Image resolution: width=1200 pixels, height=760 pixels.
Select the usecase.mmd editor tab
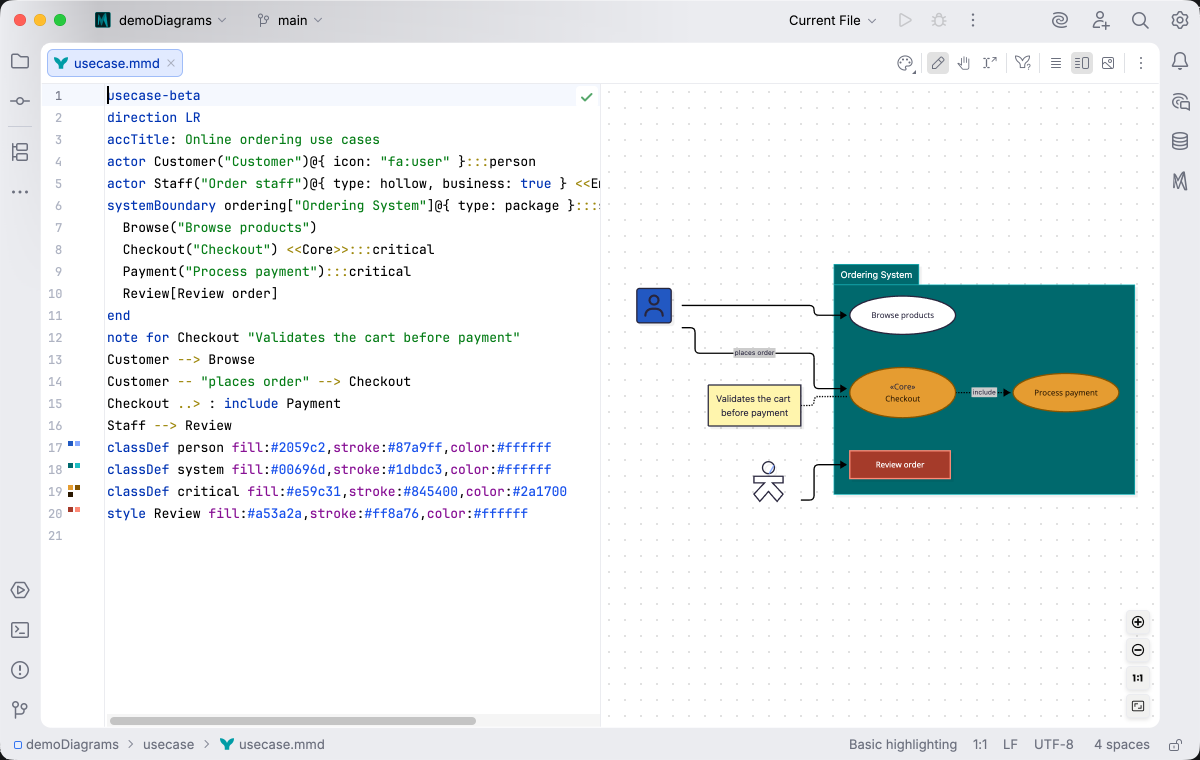coord(113,63)
